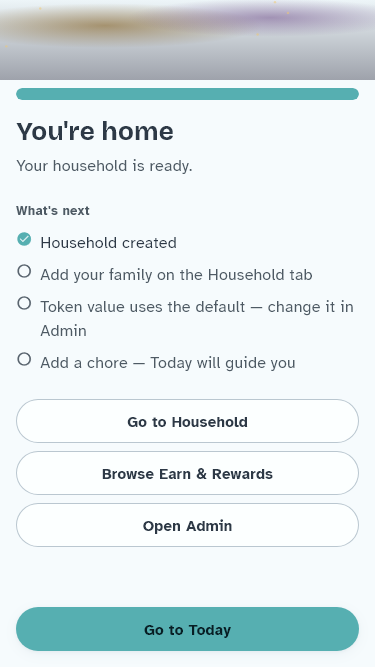Screen dimensions: 375x667
Task: Click the What's next section label
Action: pos(53,211)
